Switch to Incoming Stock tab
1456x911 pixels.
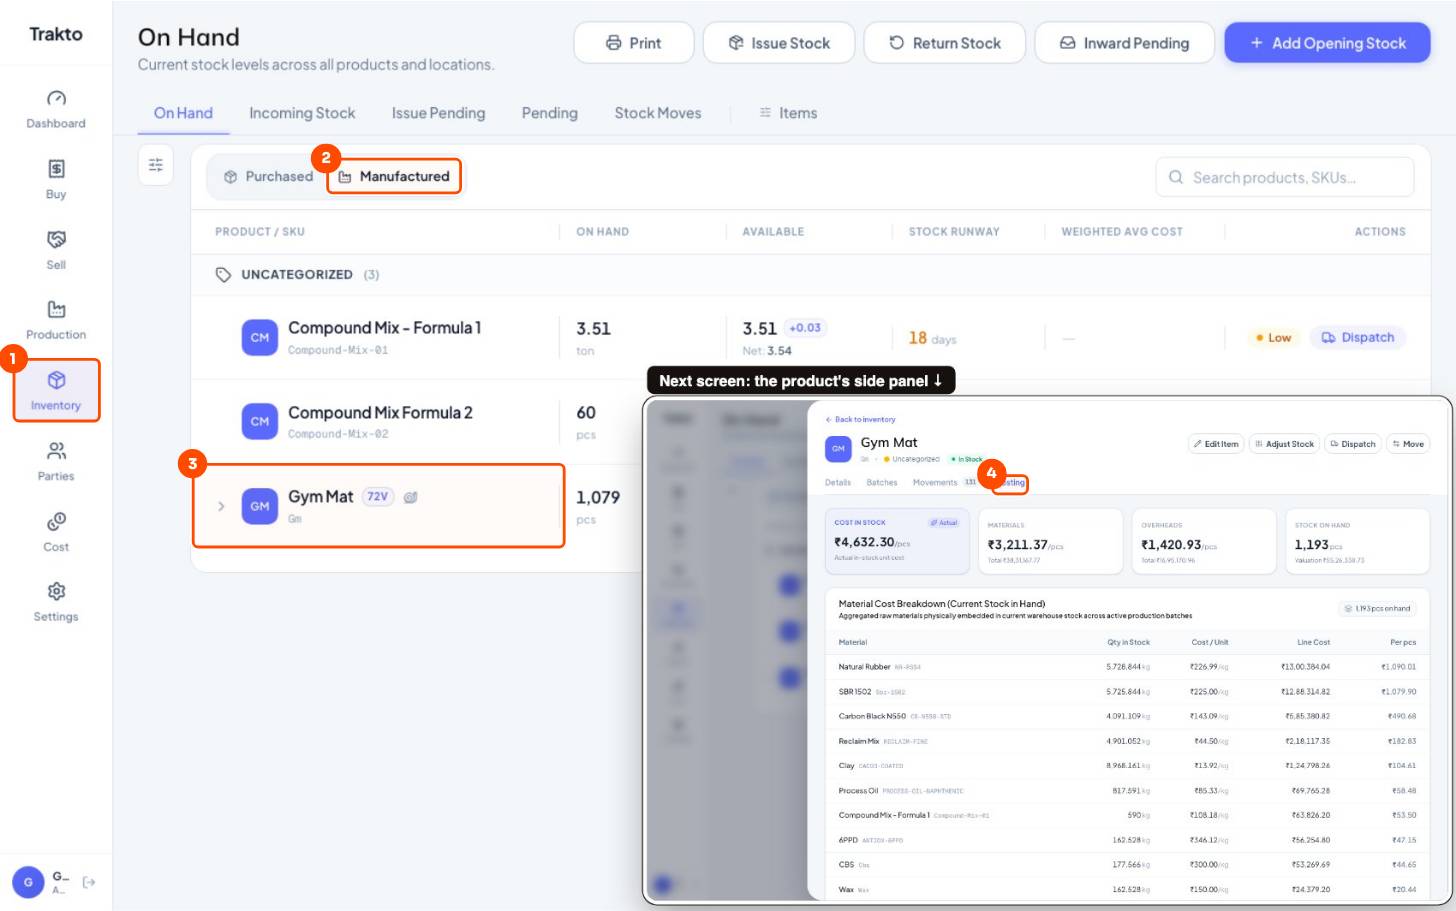click(x=302, y=113)
